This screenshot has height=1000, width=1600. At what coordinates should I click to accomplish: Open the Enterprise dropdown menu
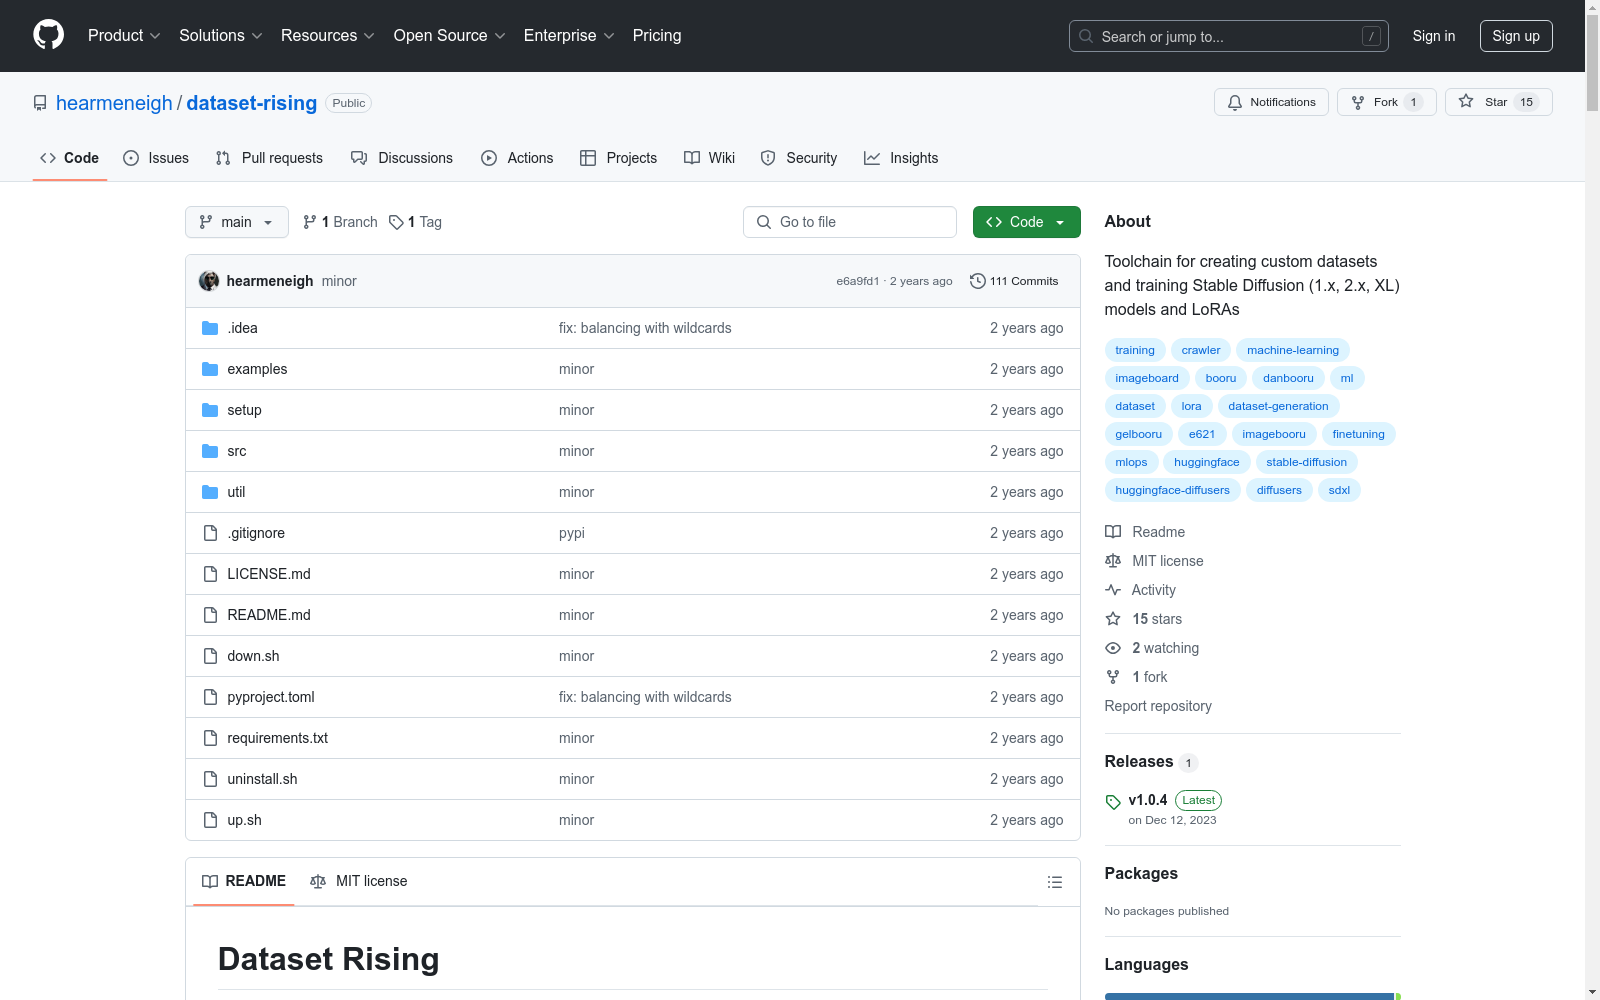[x=569, y=36]
